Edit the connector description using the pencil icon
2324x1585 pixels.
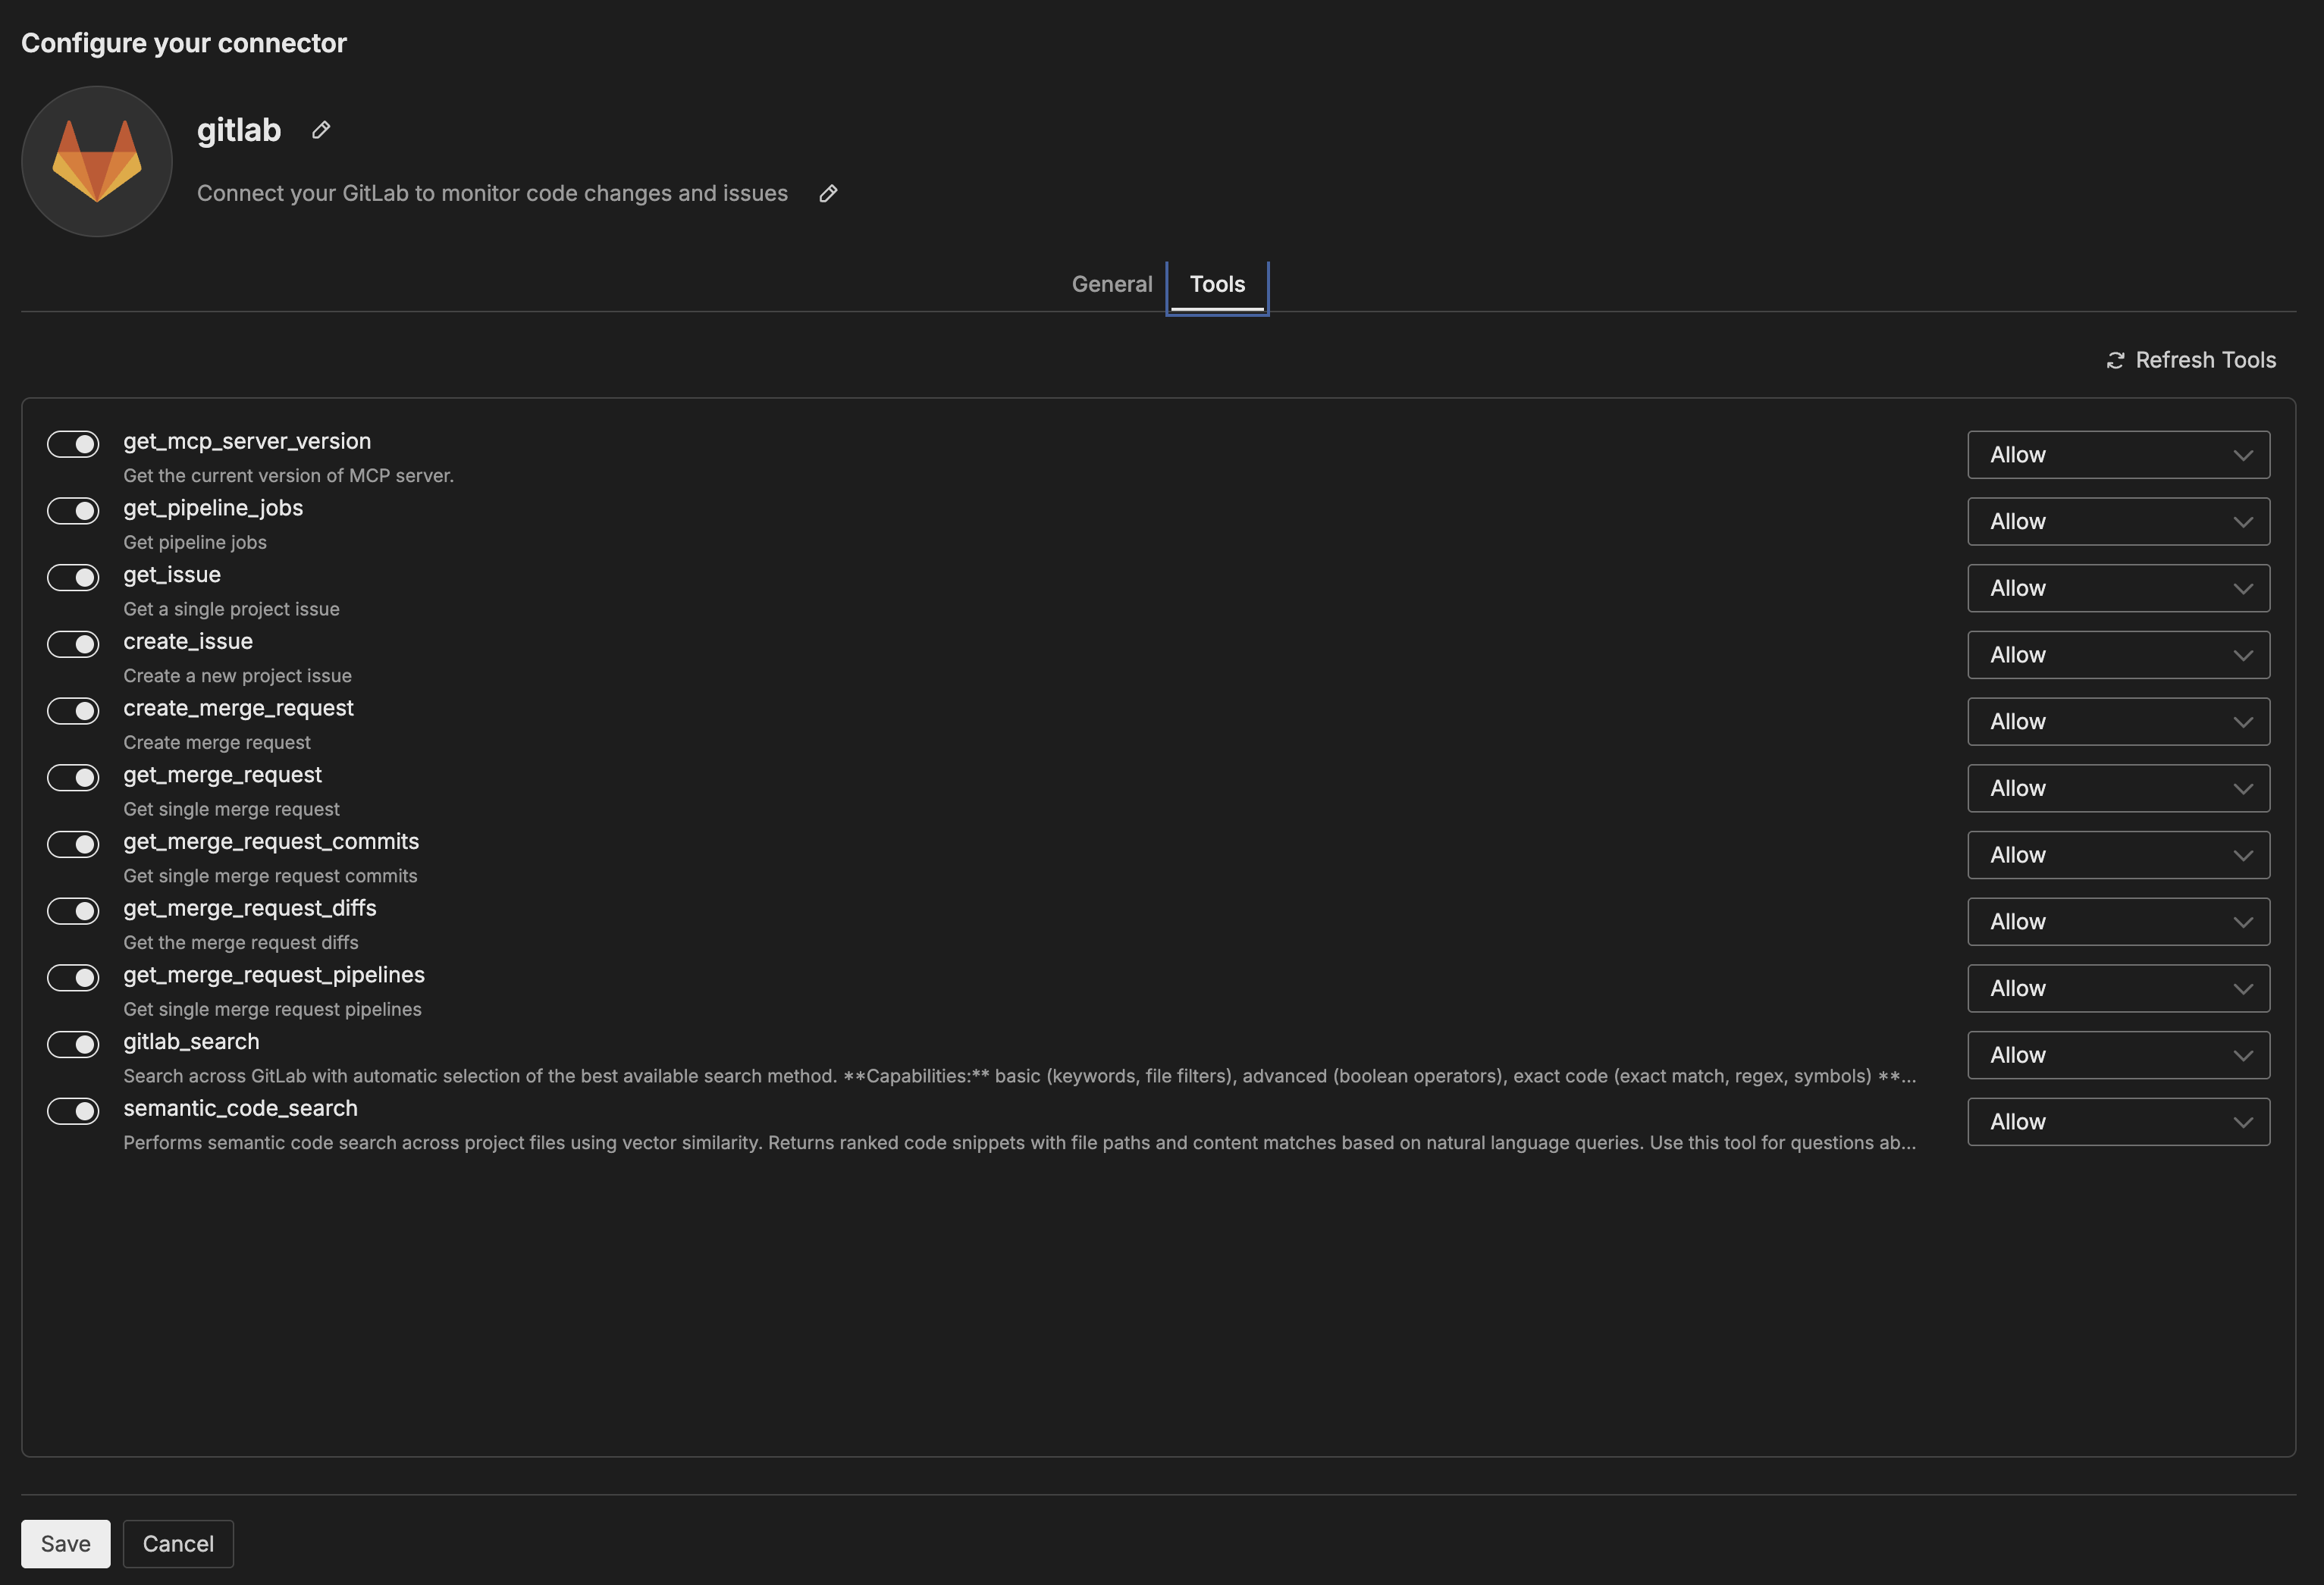828,193
